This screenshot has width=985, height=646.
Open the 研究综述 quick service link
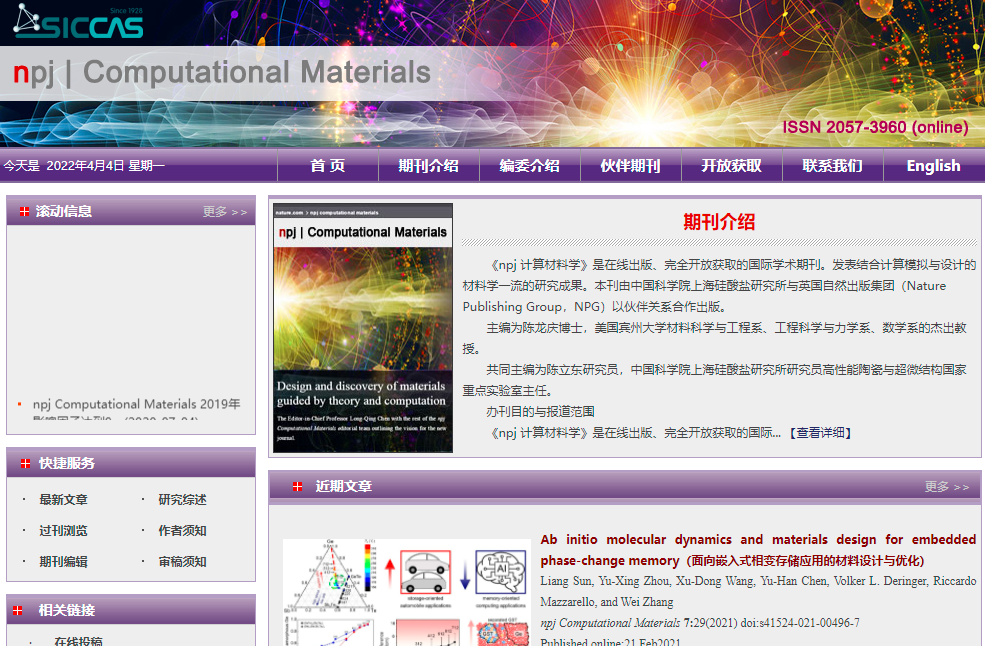tap(182, 500)
